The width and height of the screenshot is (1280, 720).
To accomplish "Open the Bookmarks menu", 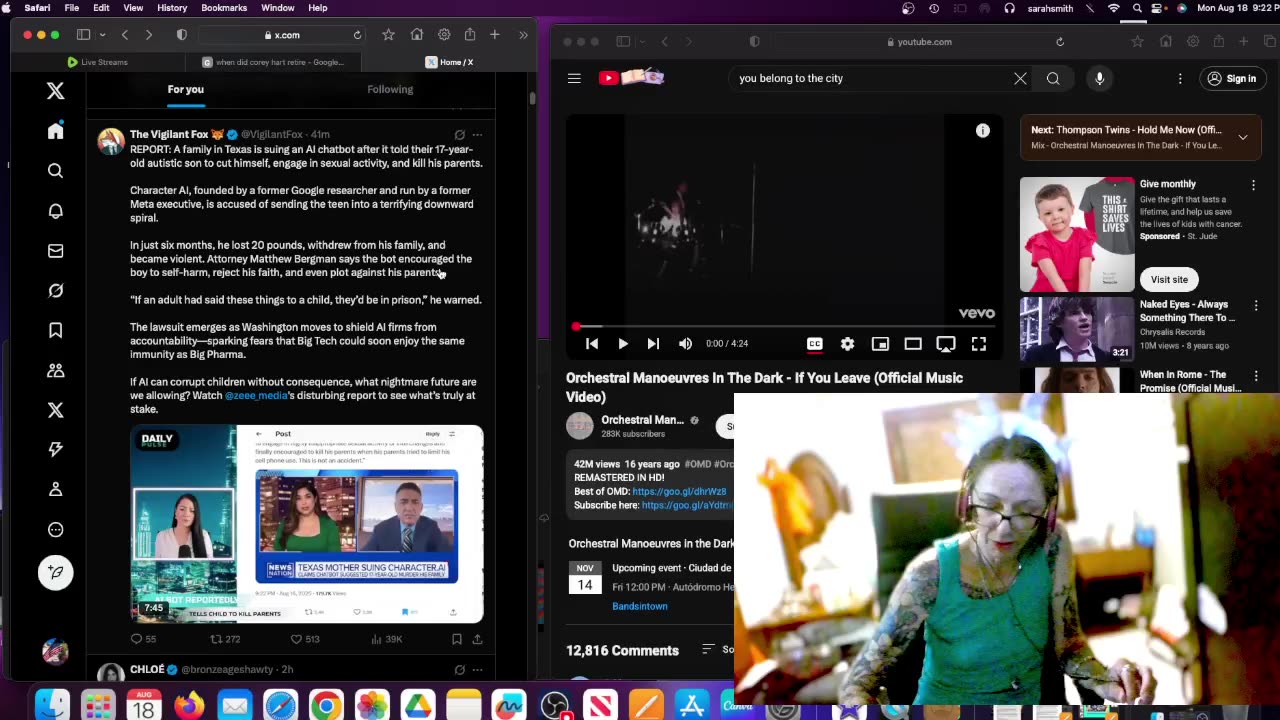I will [x=224, y=8].
